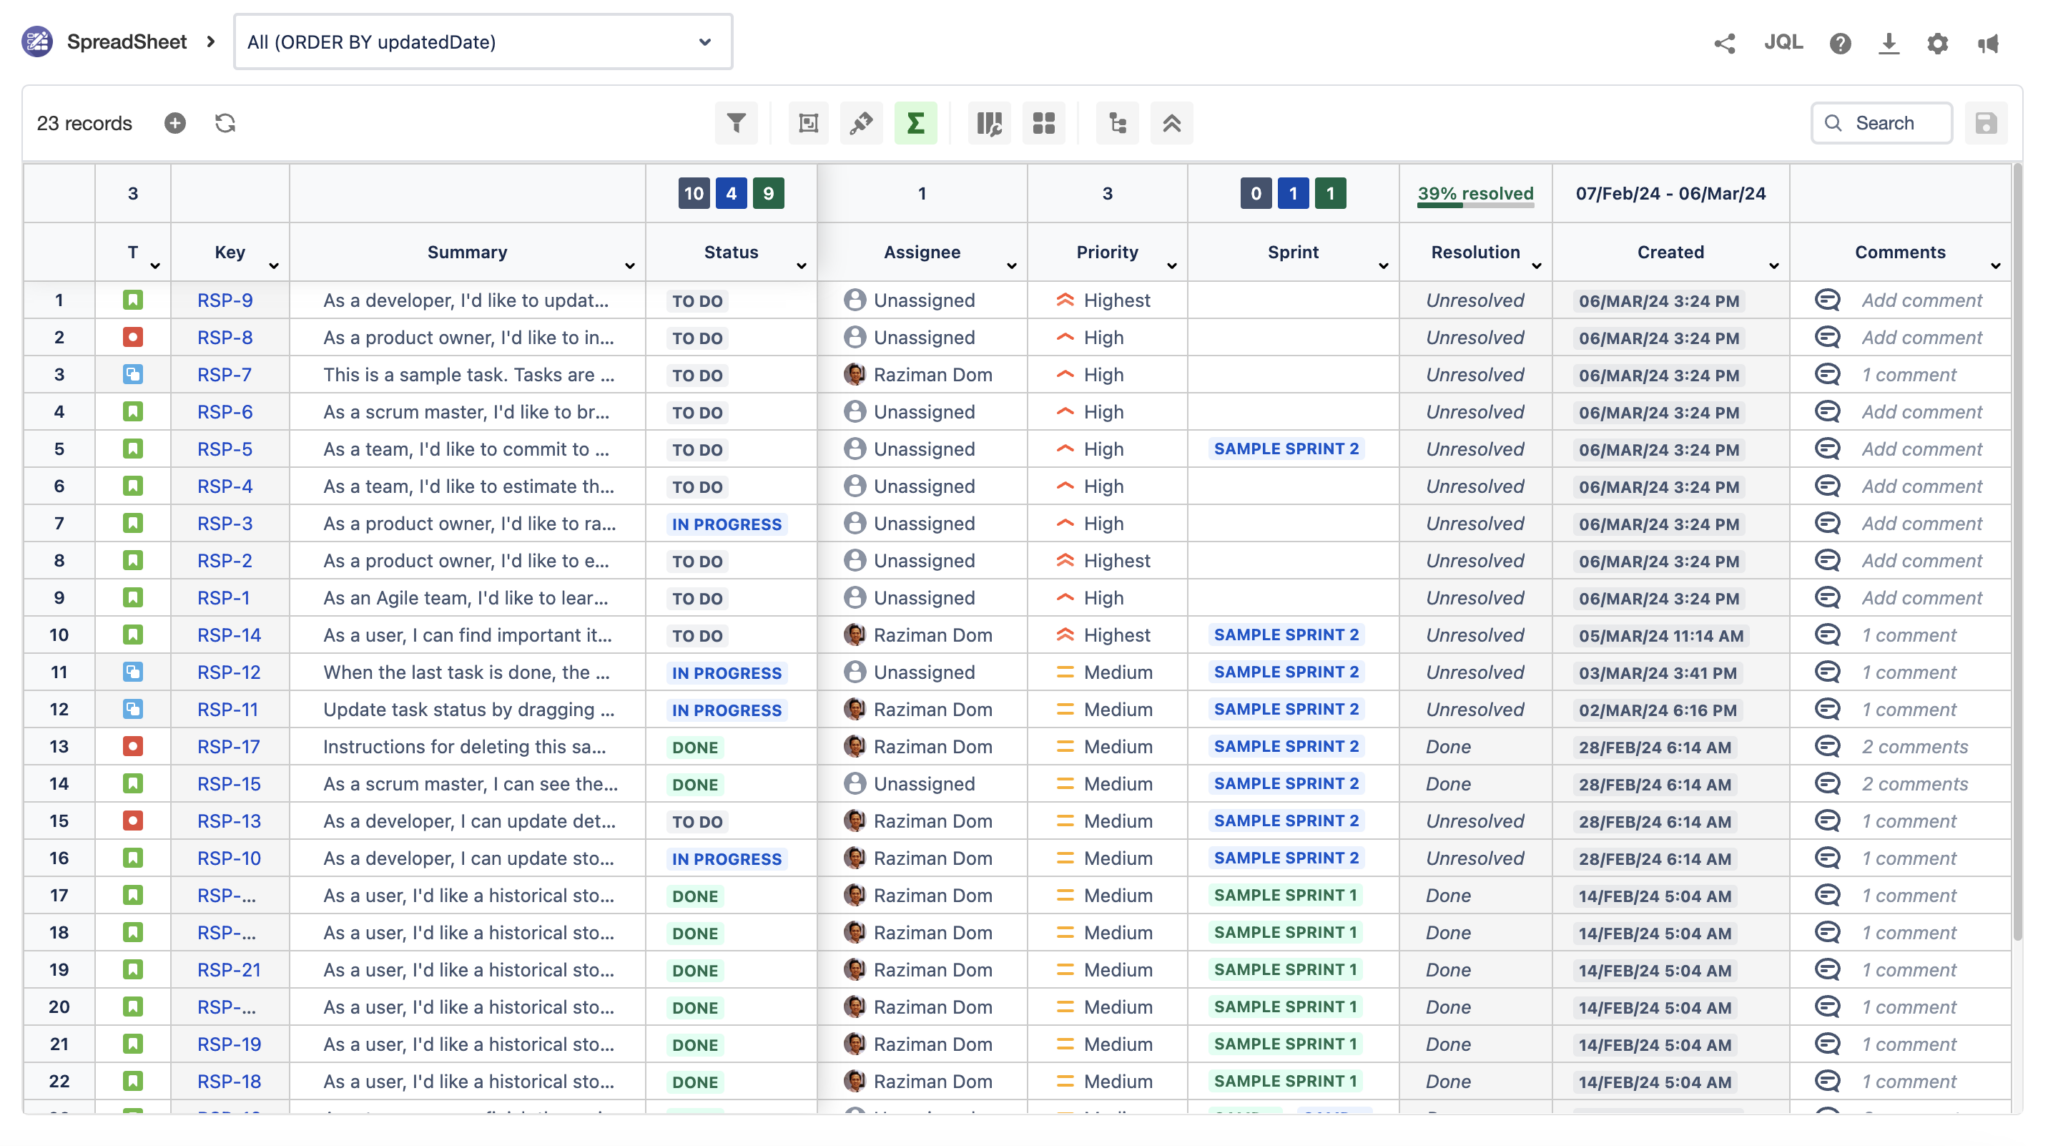The image size is (2048, 1146).
Task: Expand the Priority column dropdown
Action: [x=1172, y=265]
